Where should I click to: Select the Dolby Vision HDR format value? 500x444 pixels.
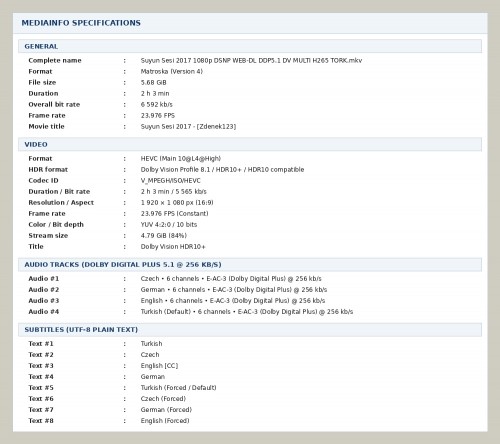222,169
